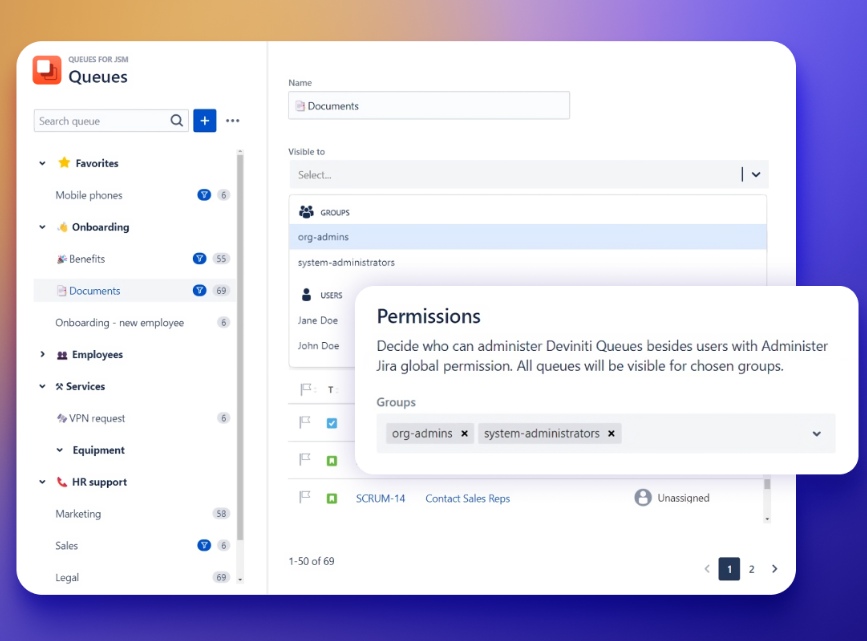Toggle the checked blue task checkbox
867x641 pixels.
pyautogui.click(x=334, y=425)
